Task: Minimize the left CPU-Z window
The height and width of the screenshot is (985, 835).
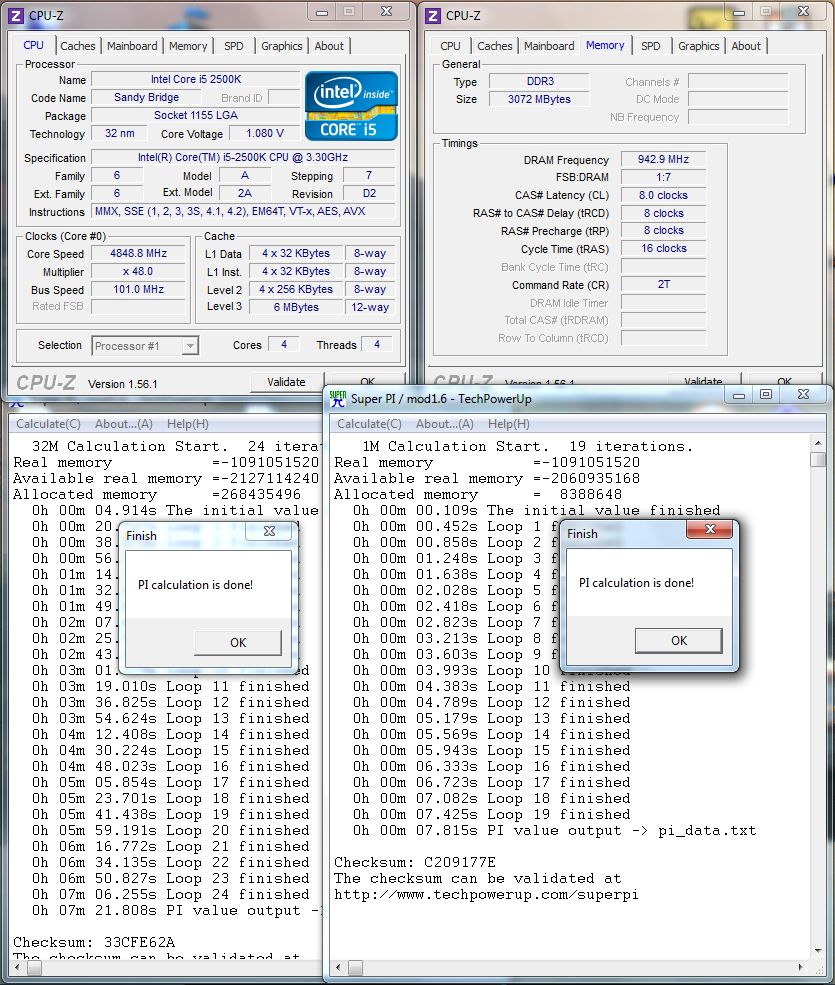Action: pos(322,12)
